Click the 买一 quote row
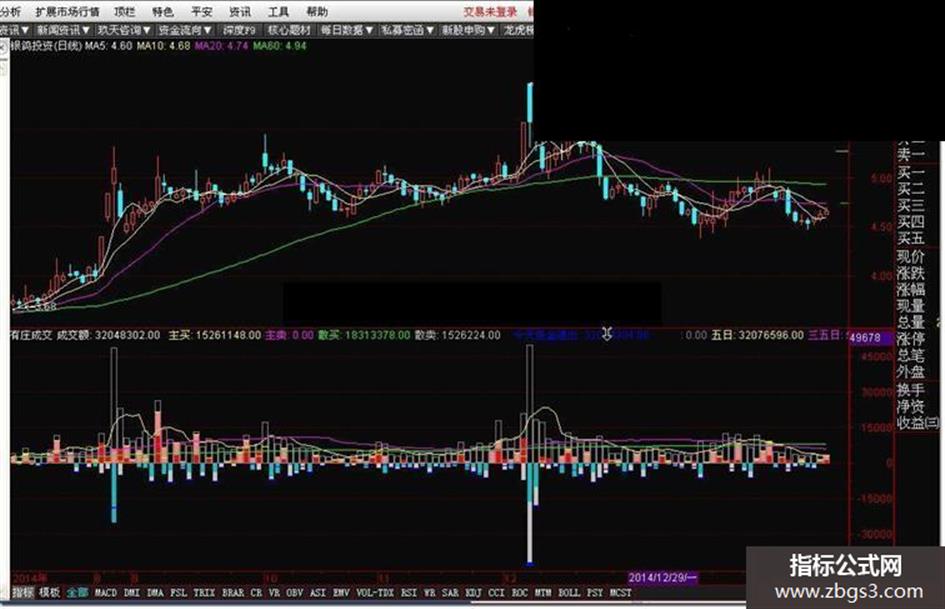945x609 pixels. [911, 173]
